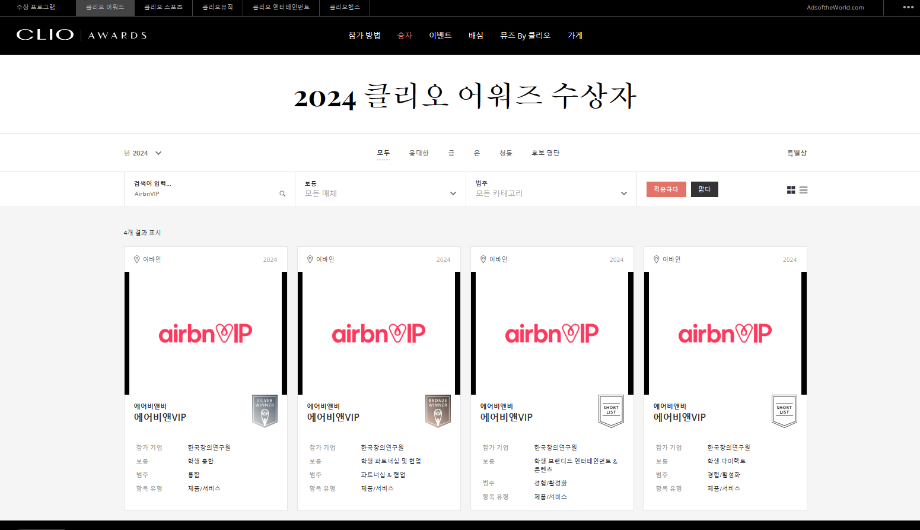Open the 모든 매체 medium dropdown
This screenshot has width=920, height=530.
click(380, 193)
